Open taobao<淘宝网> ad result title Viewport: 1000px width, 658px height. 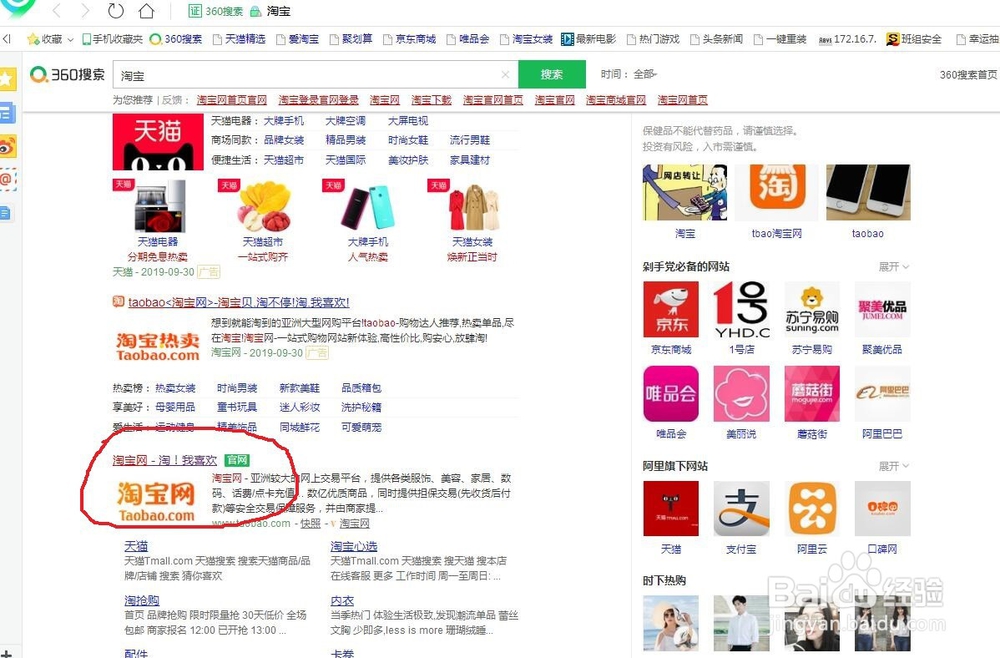239,302
